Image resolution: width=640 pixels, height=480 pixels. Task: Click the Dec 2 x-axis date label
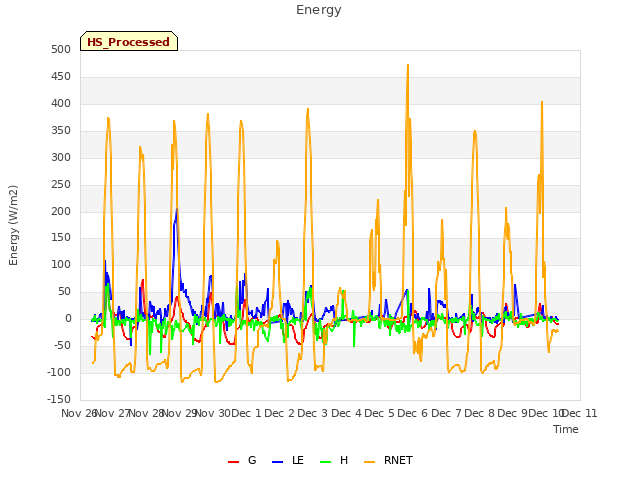point(280,413)
